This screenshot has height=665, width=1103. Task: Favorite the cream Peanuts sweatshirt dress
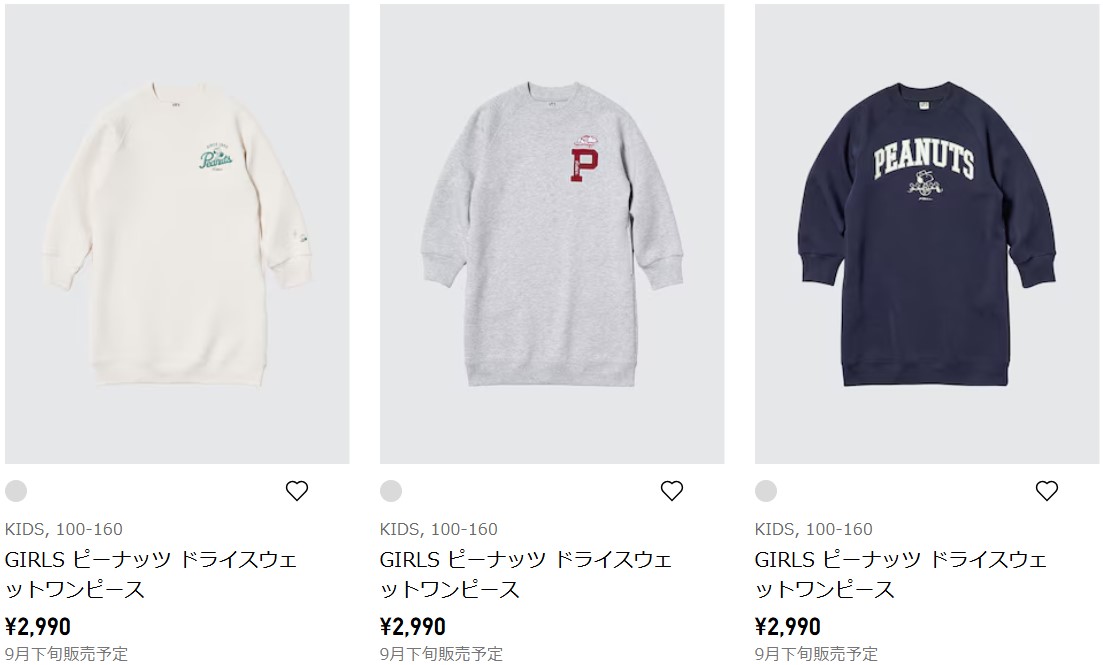coord(297,490)
